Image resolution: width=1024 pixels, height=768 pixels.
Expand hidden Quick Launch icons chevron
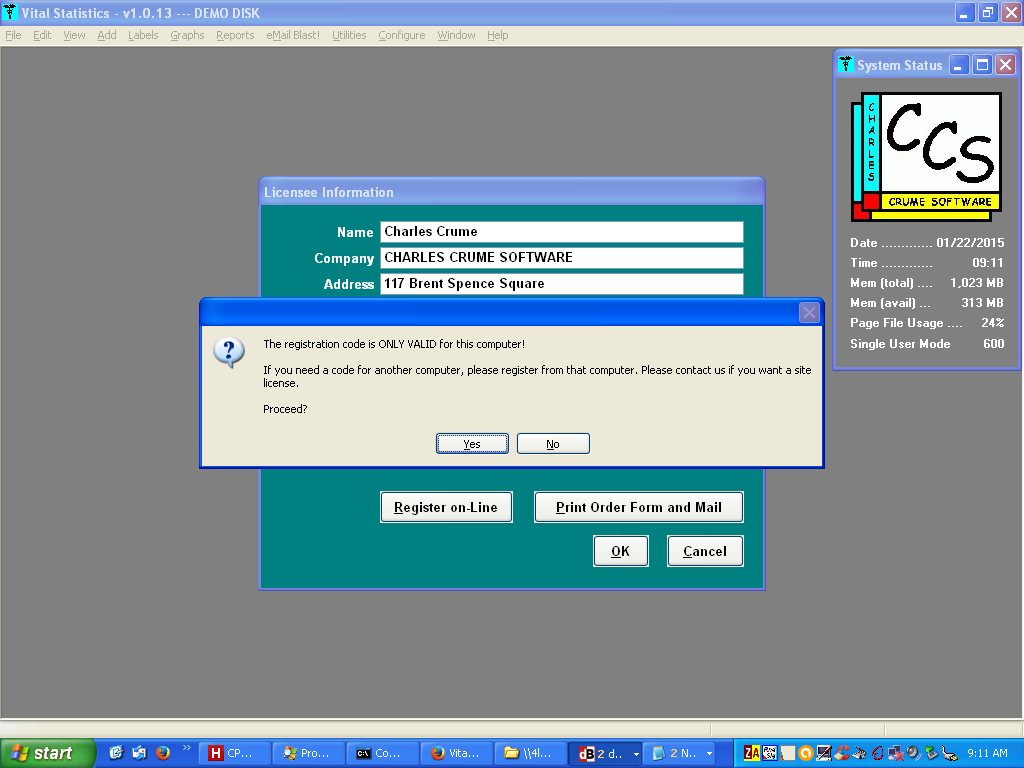point(186,748)
